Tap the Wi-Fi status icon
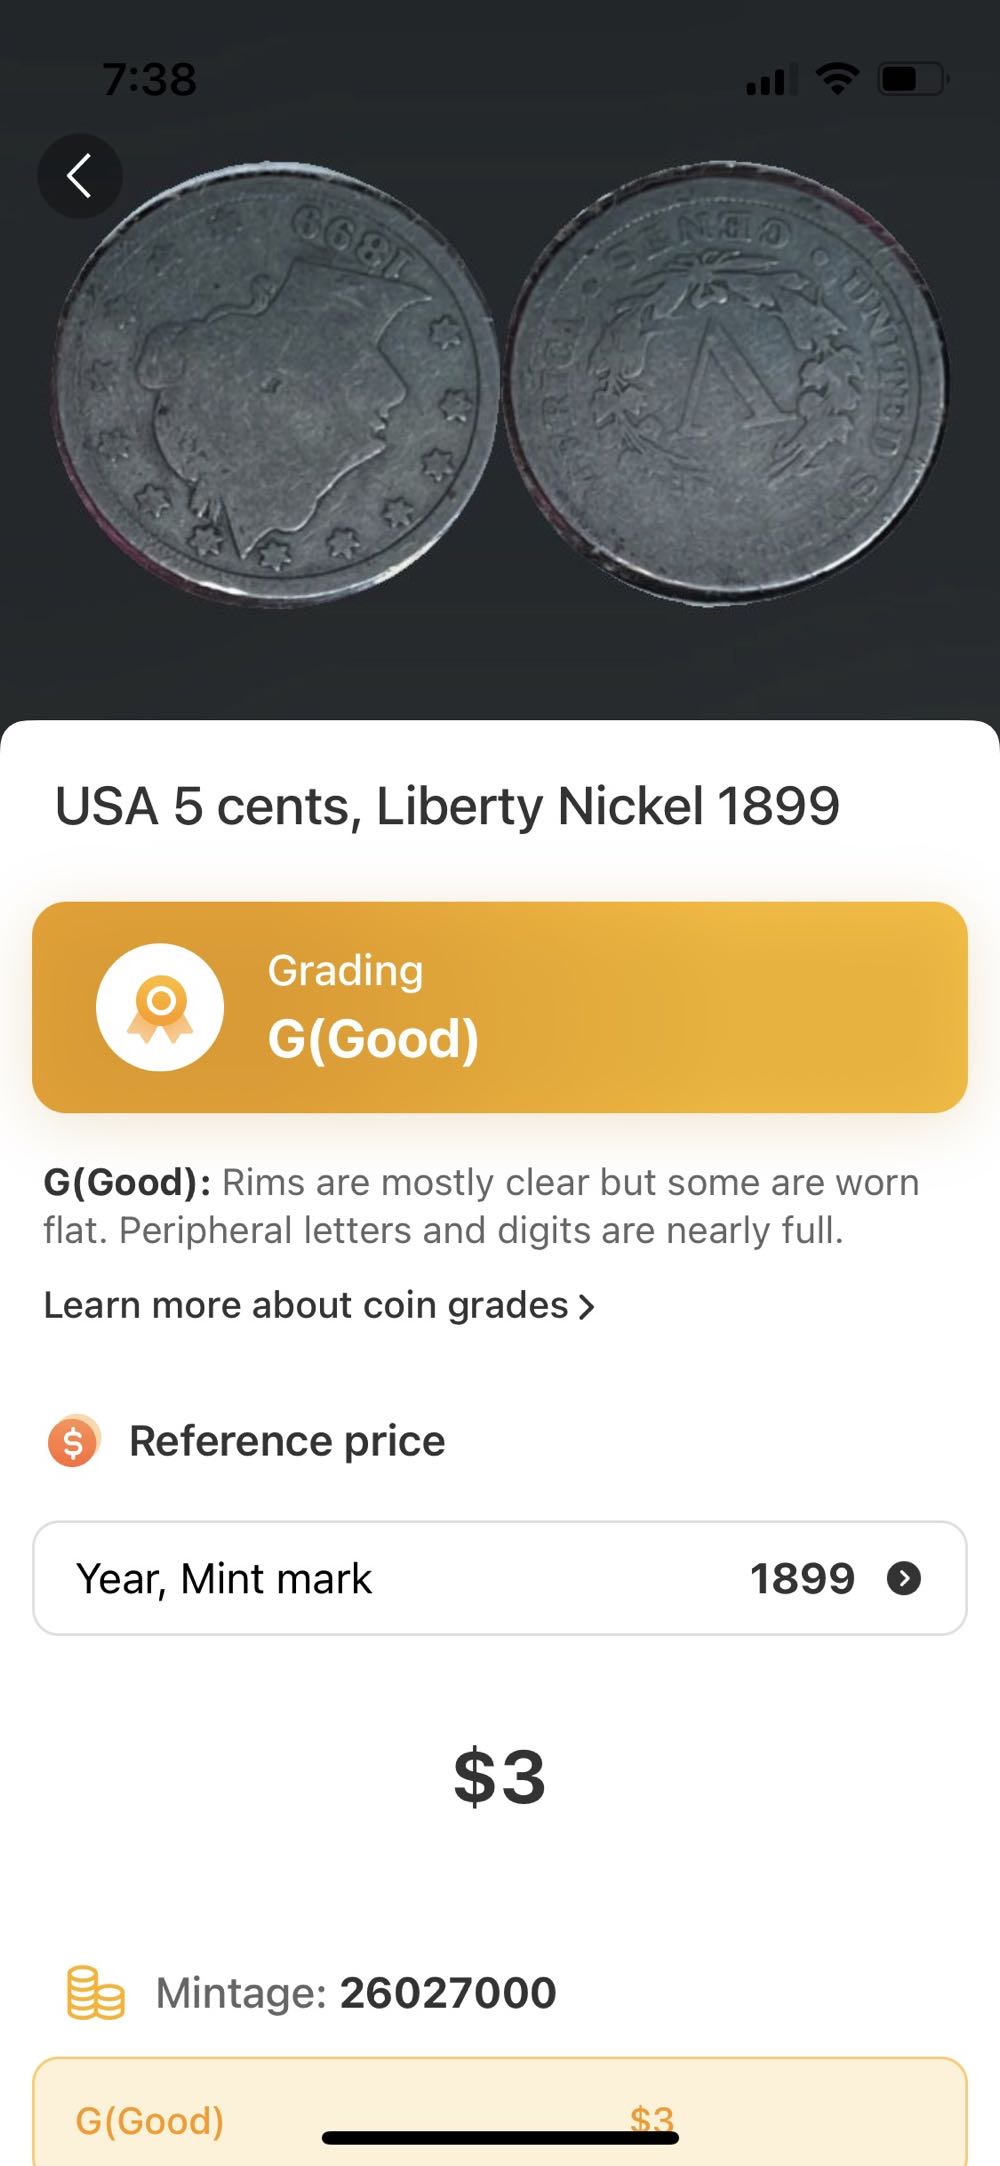 tap(837, 78)
